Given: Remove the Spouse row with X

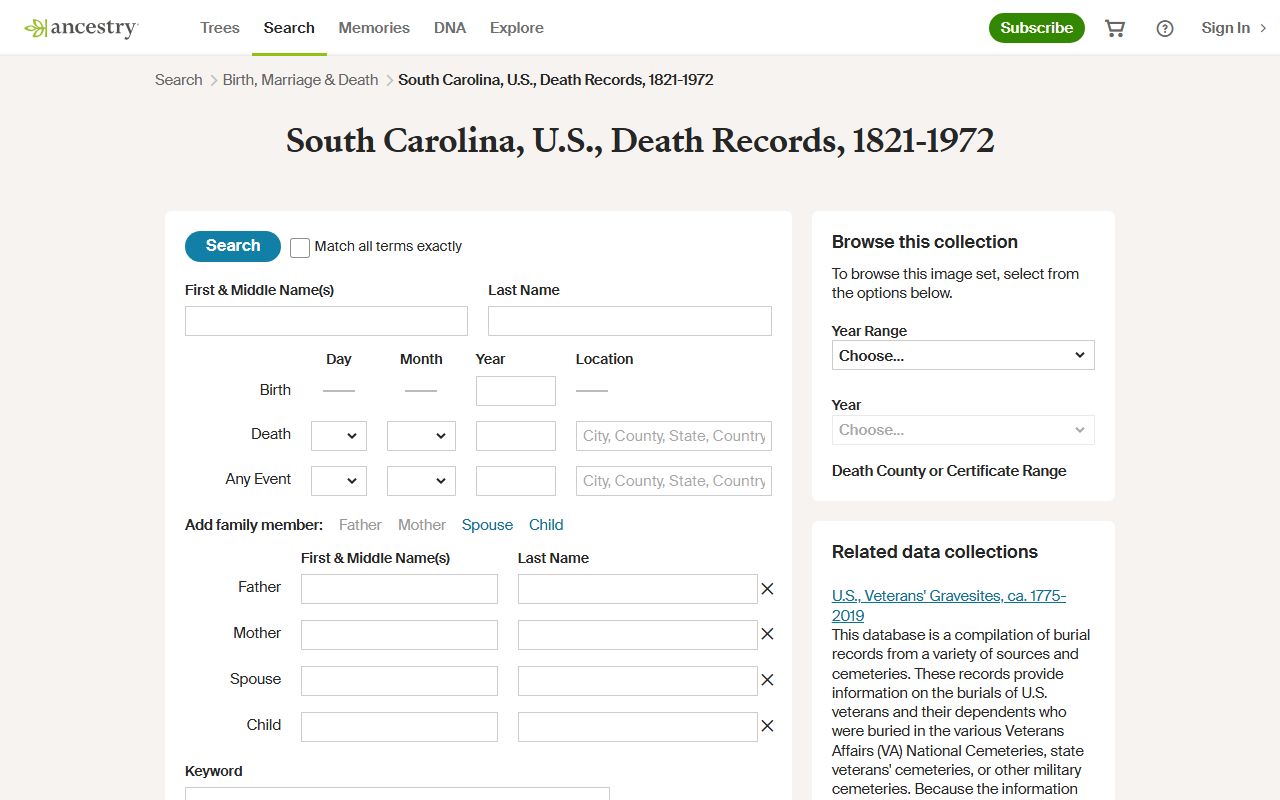Looking at the screenshot, I should click(x=767, y=680).
